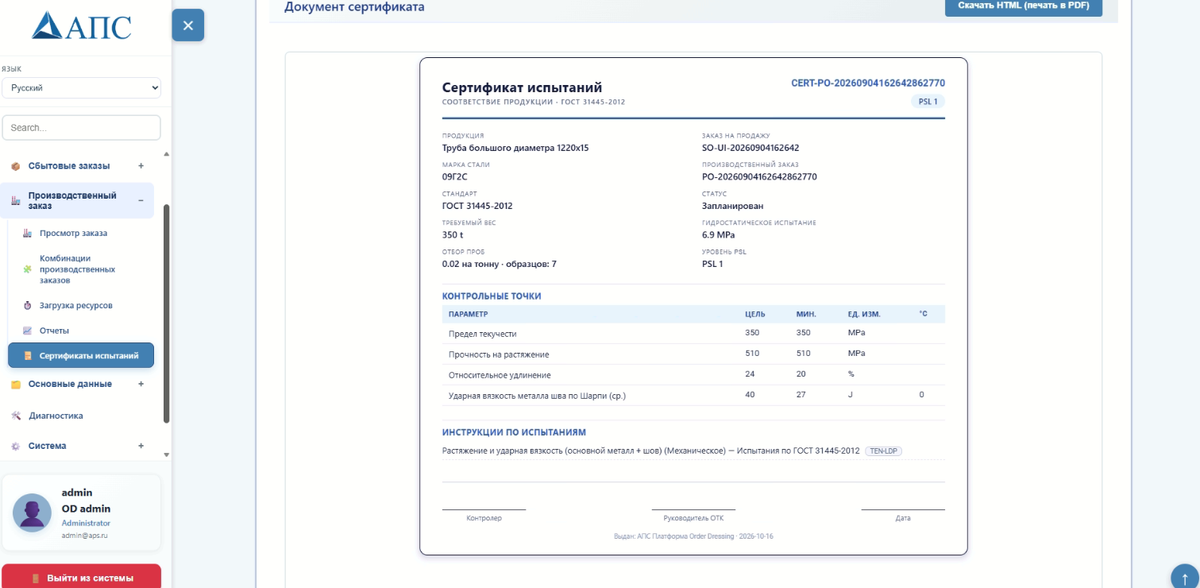This screenshot has width=1200, height=588.
Task: Click the PSL 1 badge in header
Action: (928, 102)
